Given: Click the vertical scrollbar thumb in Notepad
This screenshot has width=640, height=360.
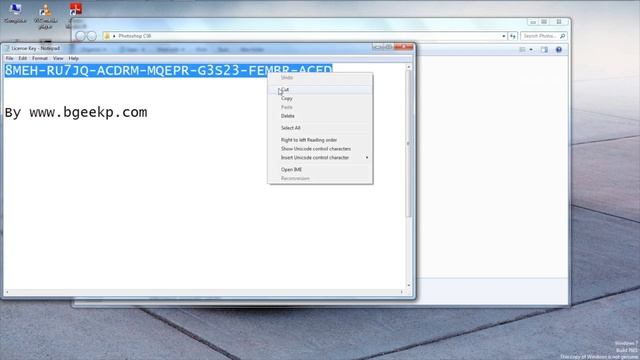Looking at the screenshot, I should click(409, 143).
